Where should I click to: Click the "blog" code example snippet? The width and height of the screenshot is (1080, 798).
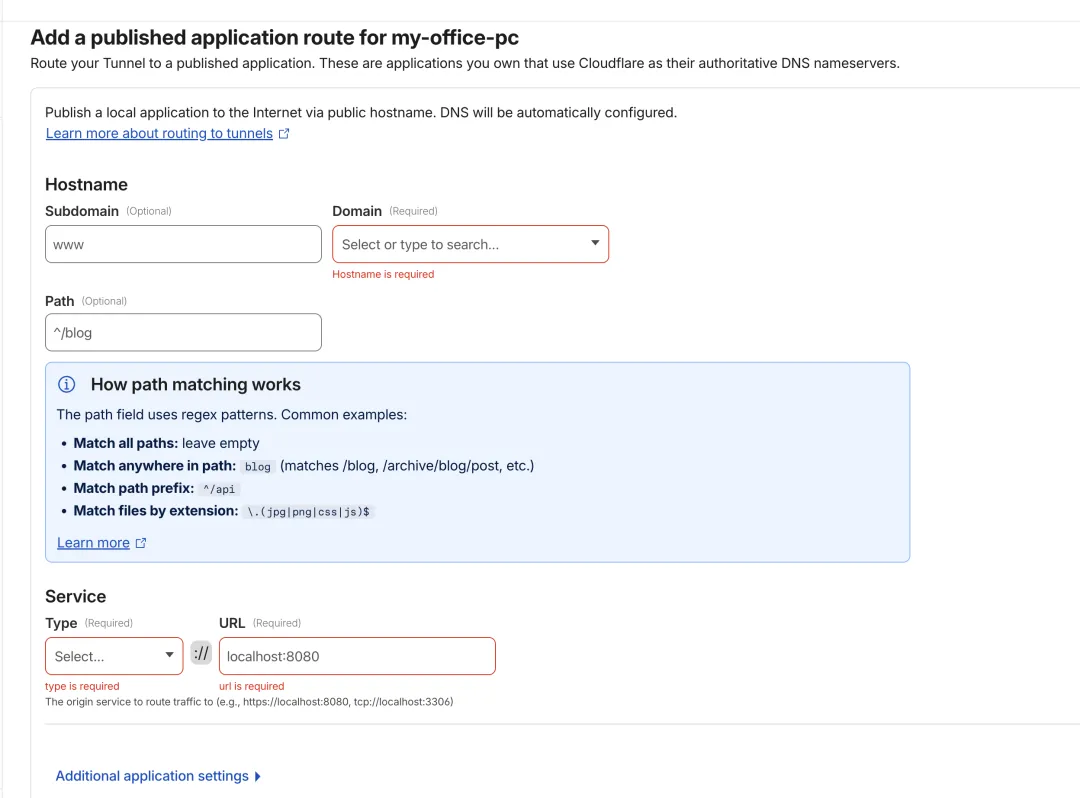(258, 467)
